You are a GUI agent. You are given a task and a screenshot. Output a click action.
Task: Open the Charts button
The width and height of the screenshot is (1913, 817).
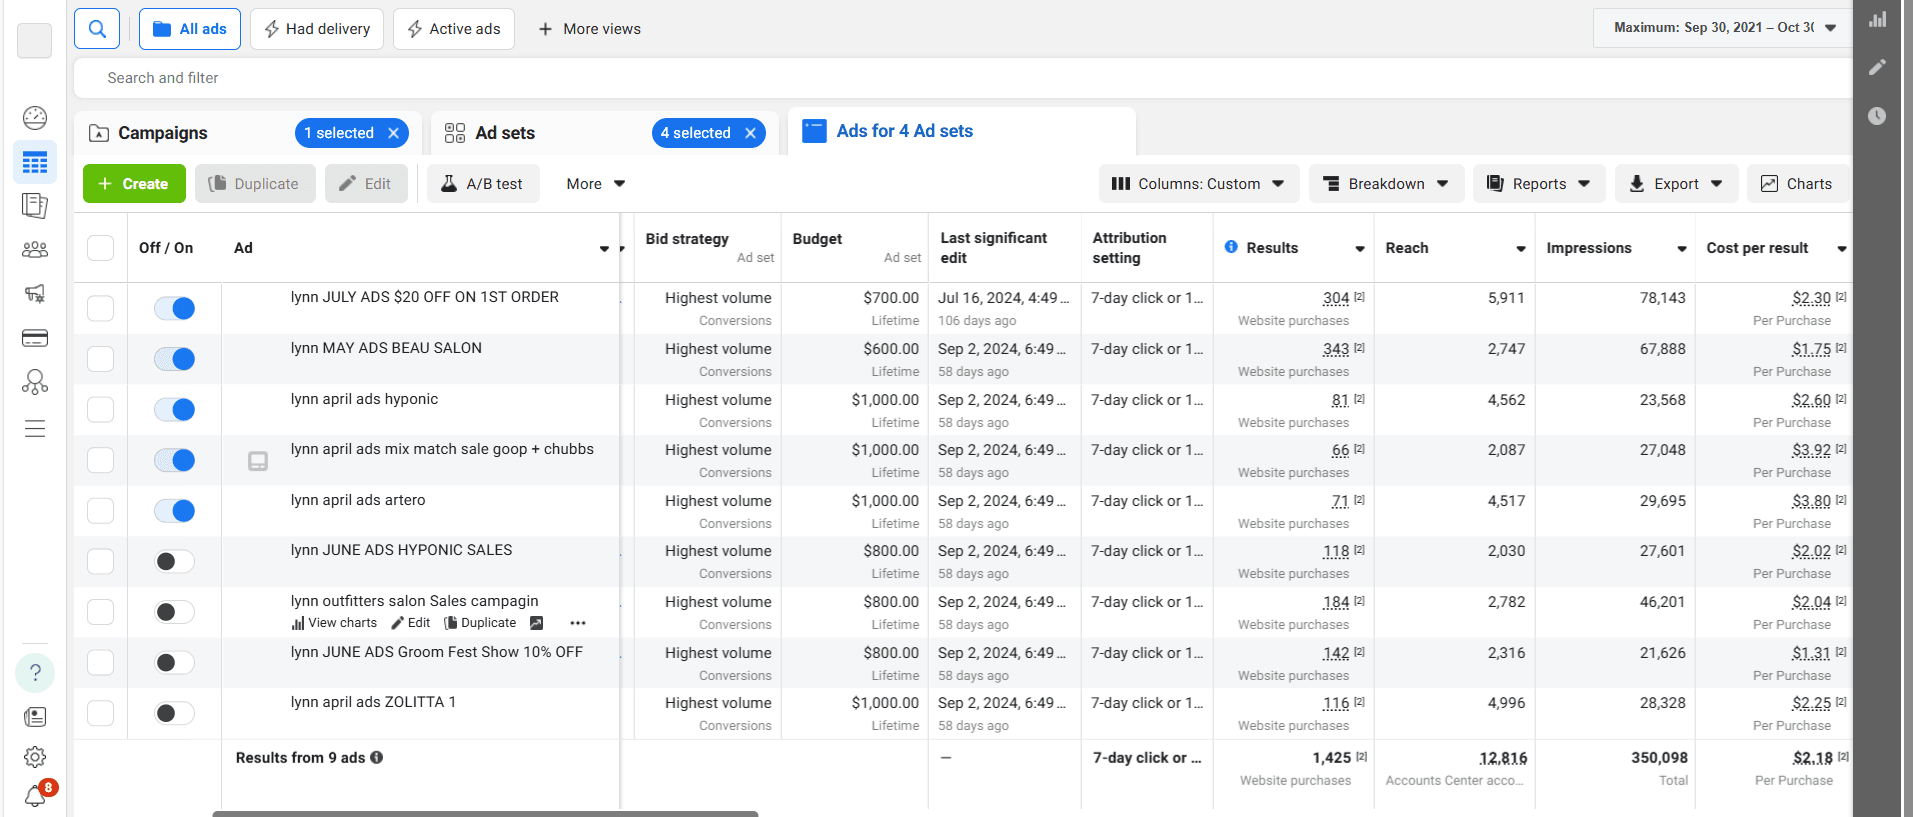coord(1797,184)
